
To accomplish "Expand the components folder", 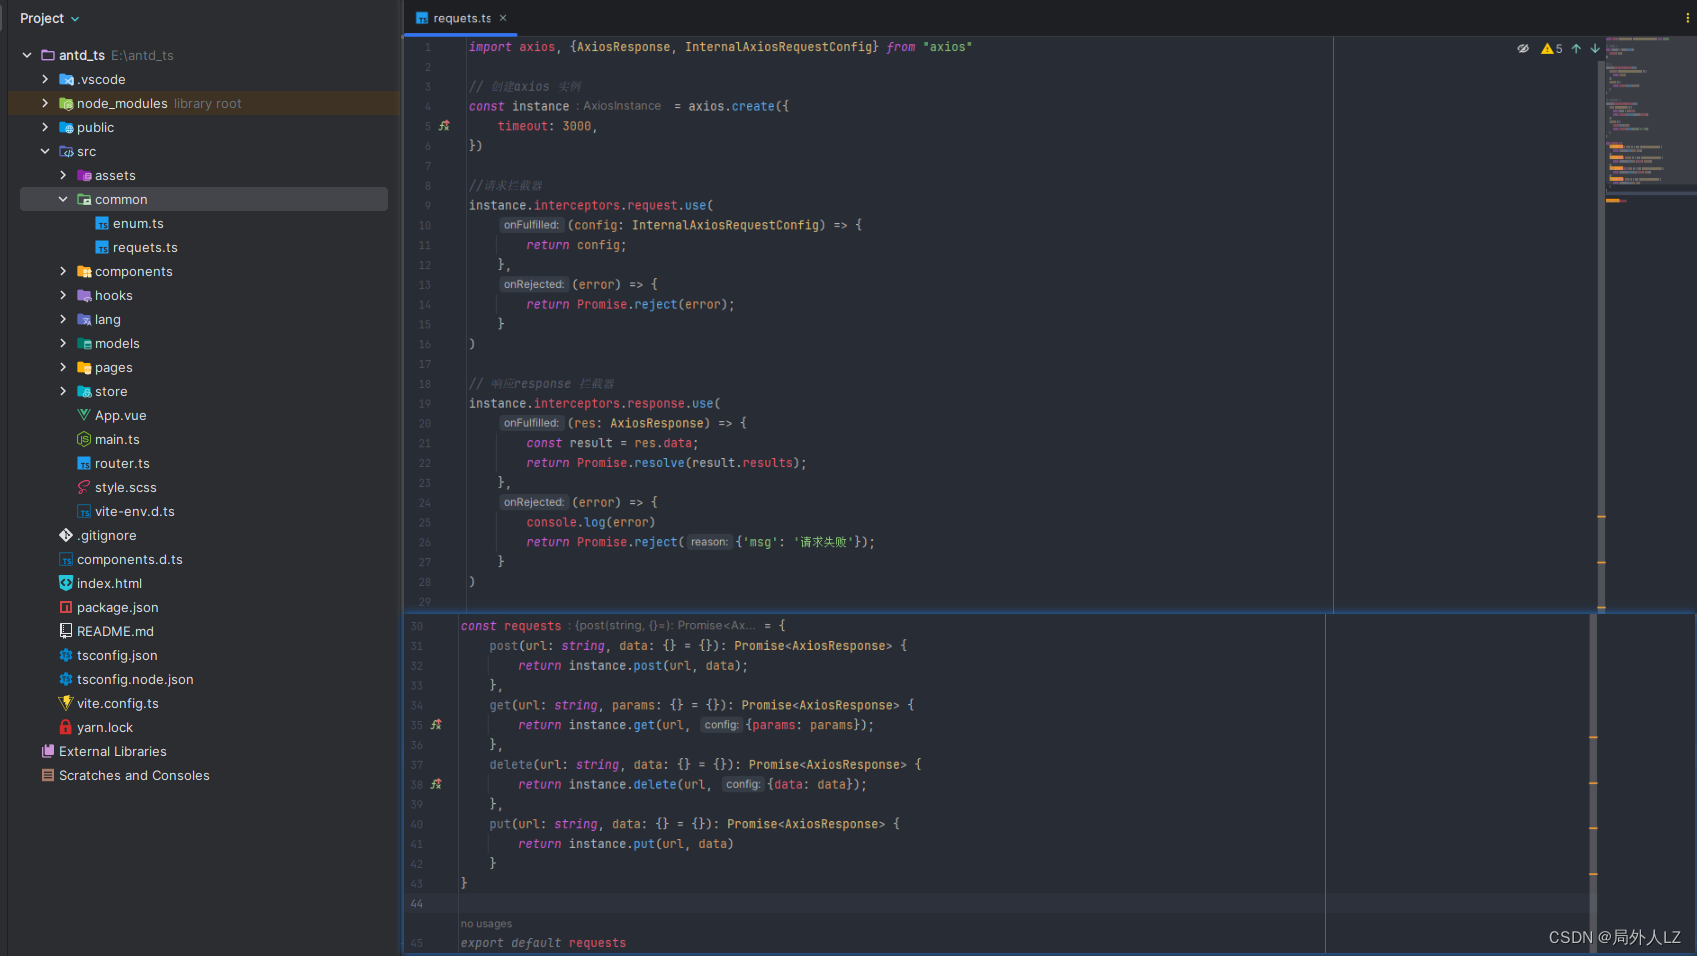I will coord(63,271).
